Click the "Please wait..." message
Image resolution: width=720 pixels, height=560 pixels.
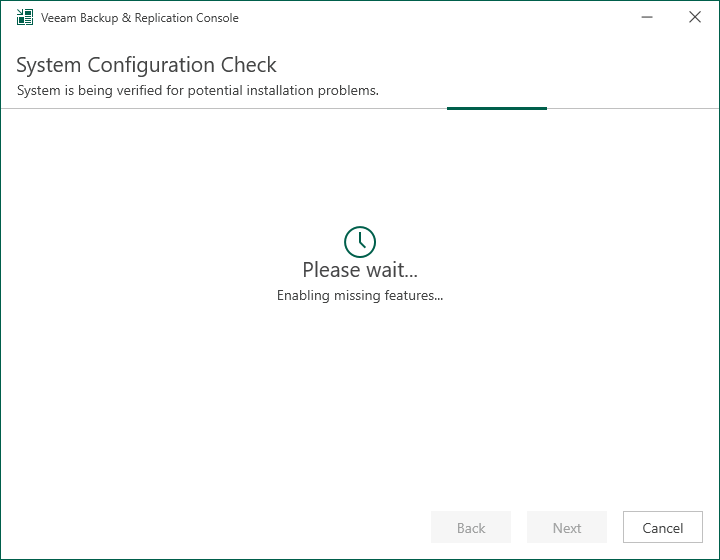click(x=360, y=270)
